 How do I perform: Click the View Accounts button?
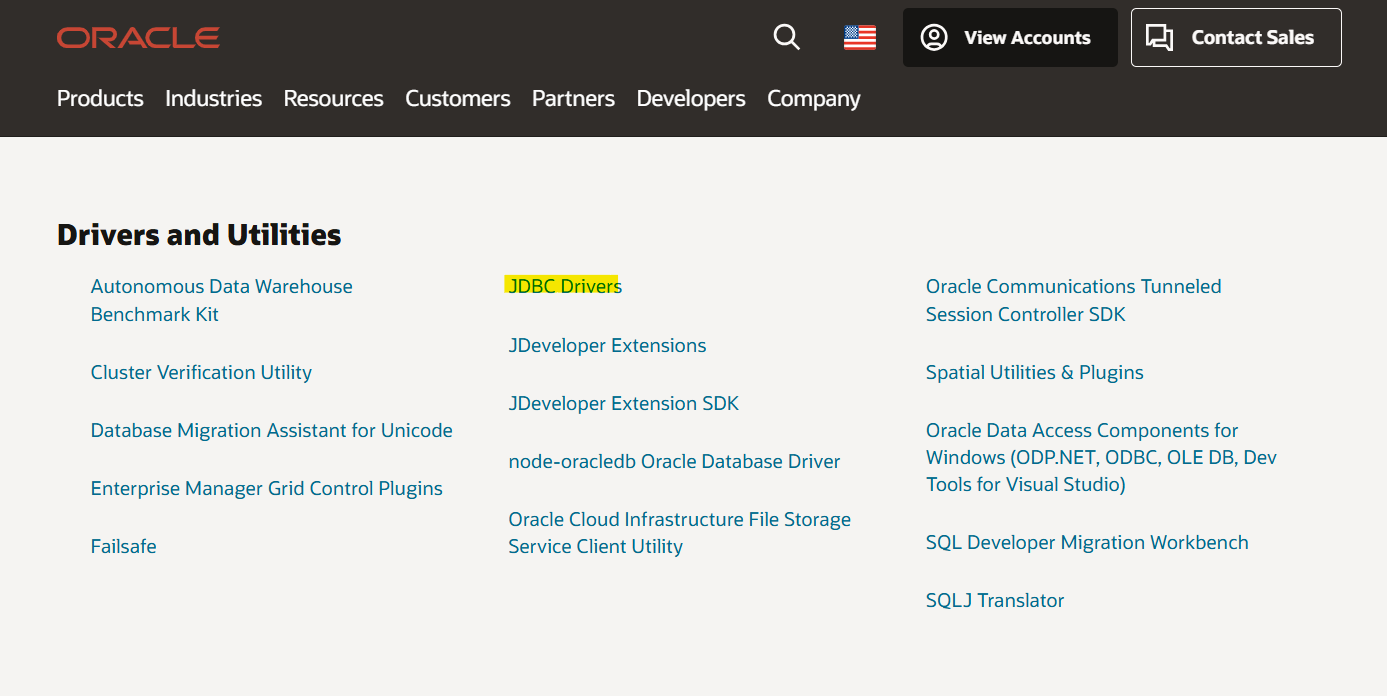1010,38
